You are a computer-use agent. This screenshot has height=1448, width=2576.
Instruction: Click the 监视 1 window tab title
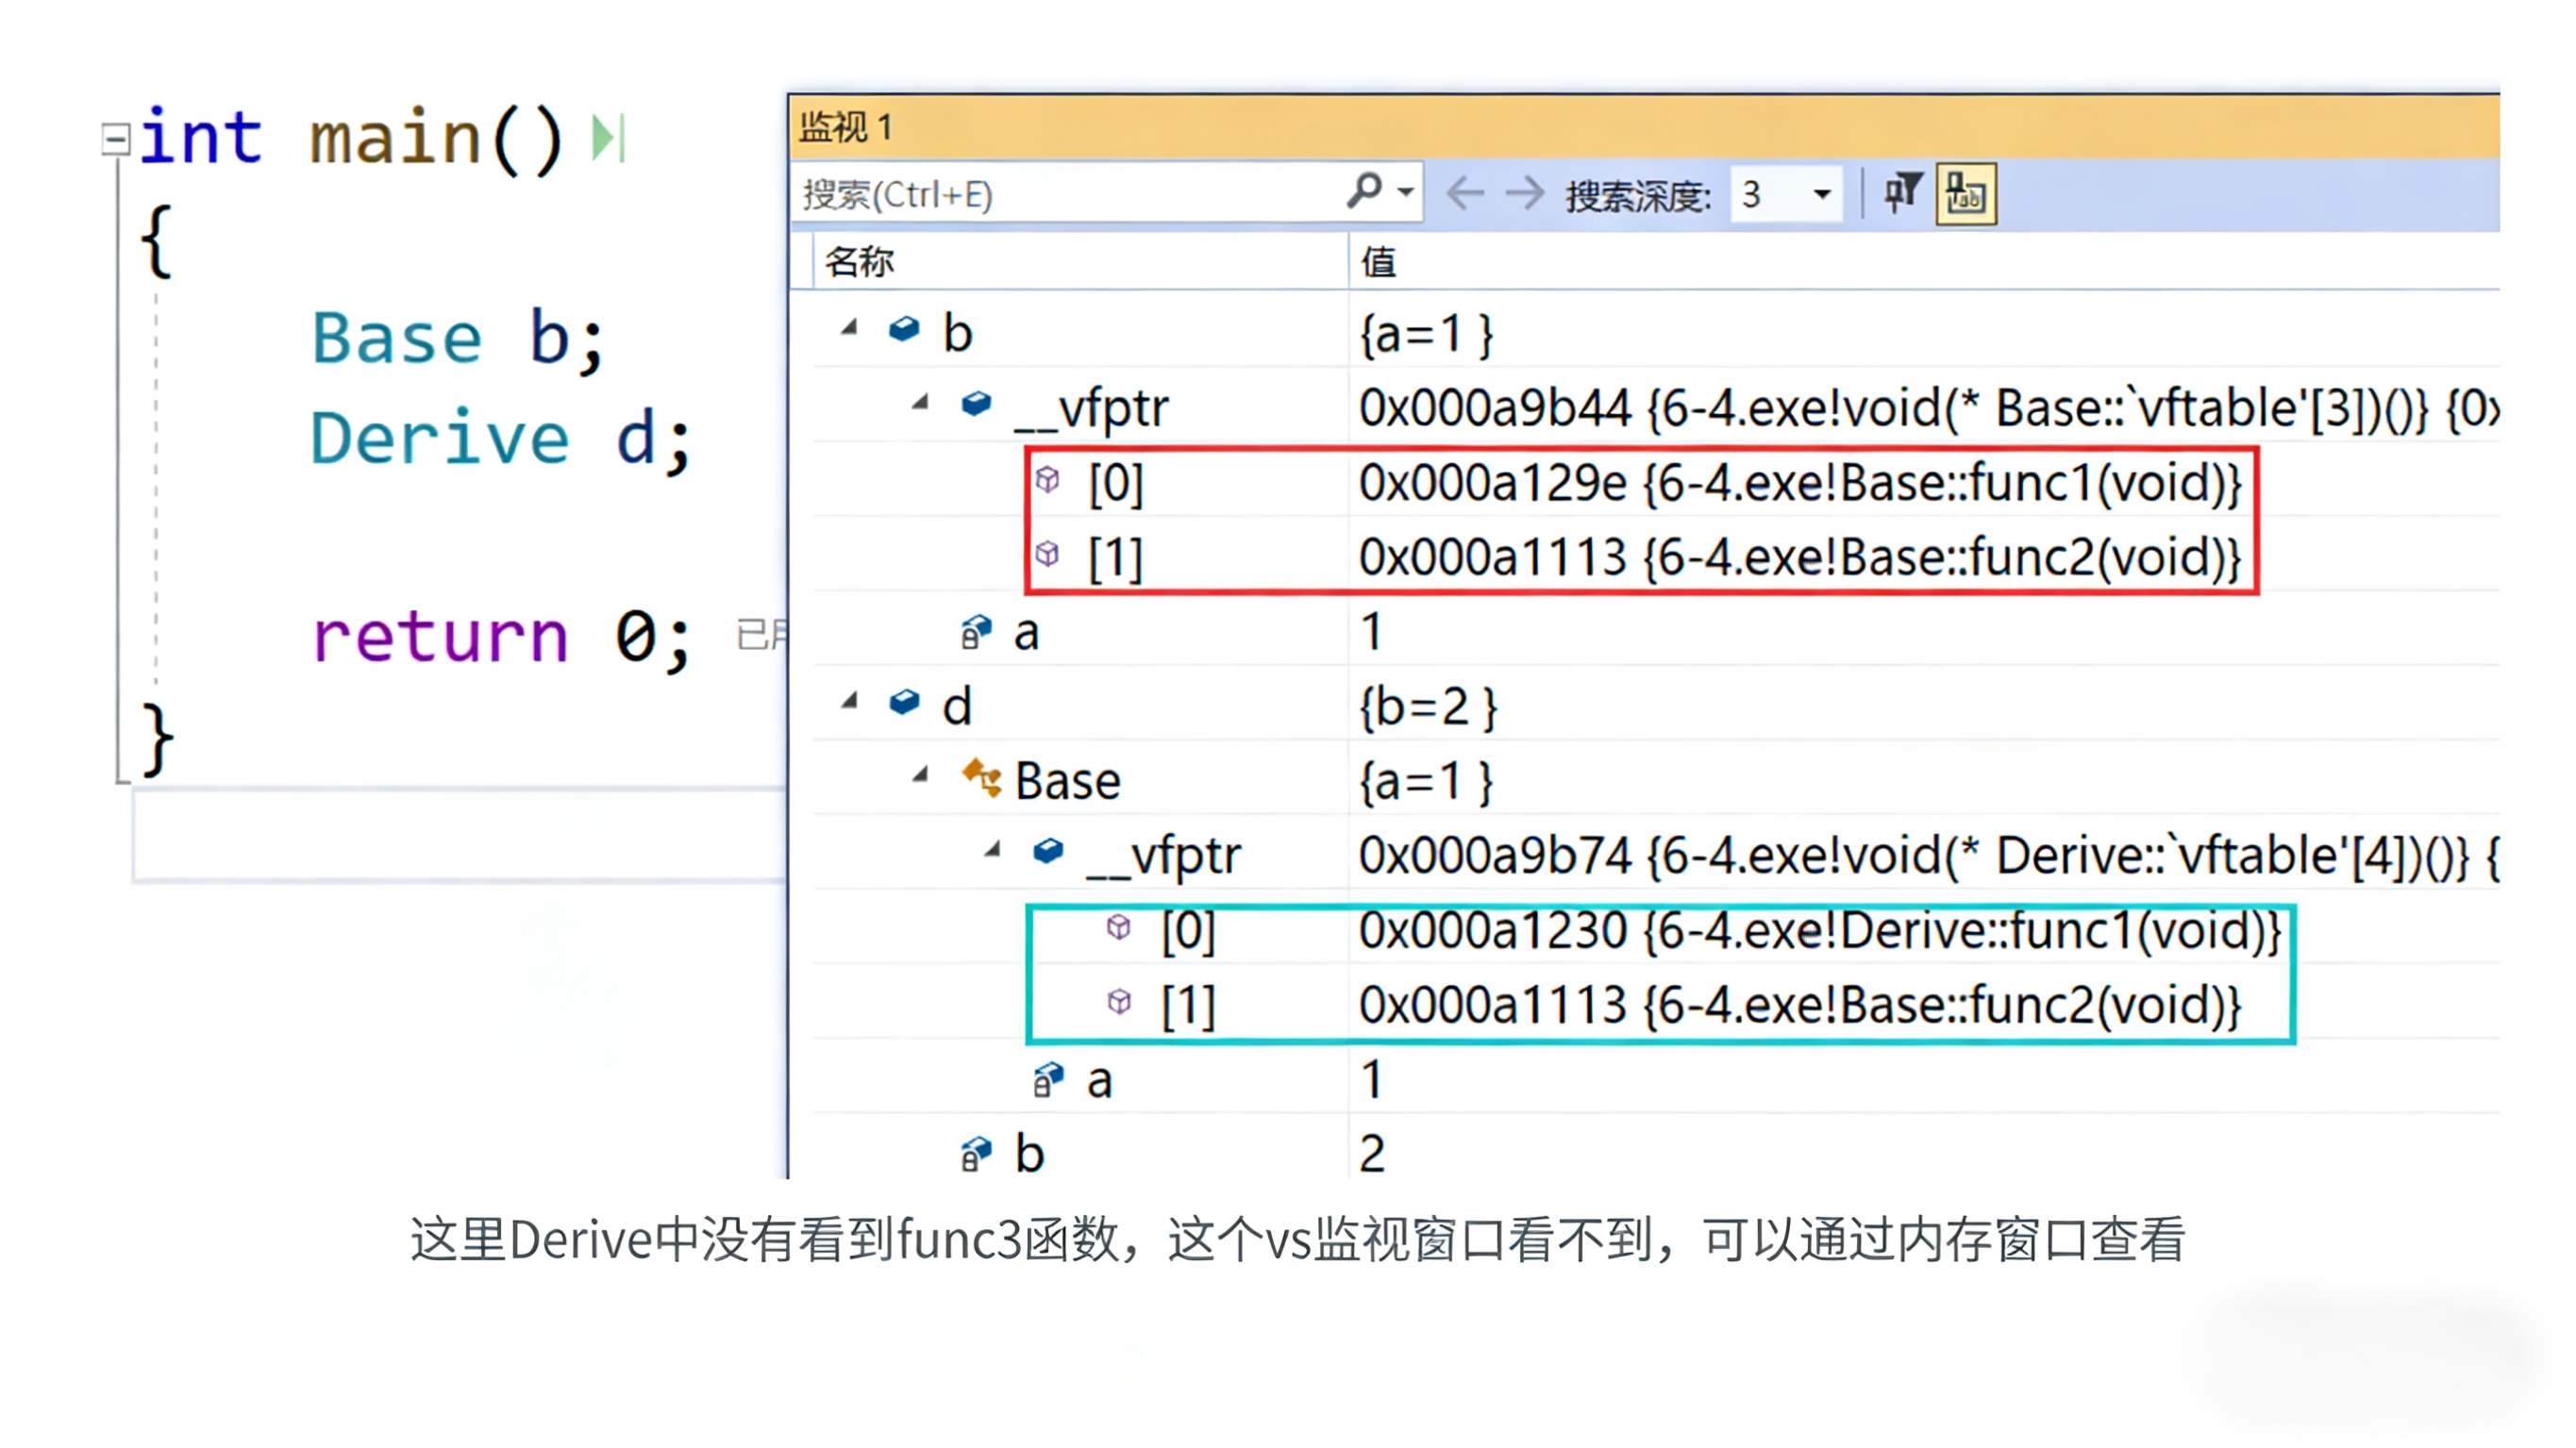846,128
